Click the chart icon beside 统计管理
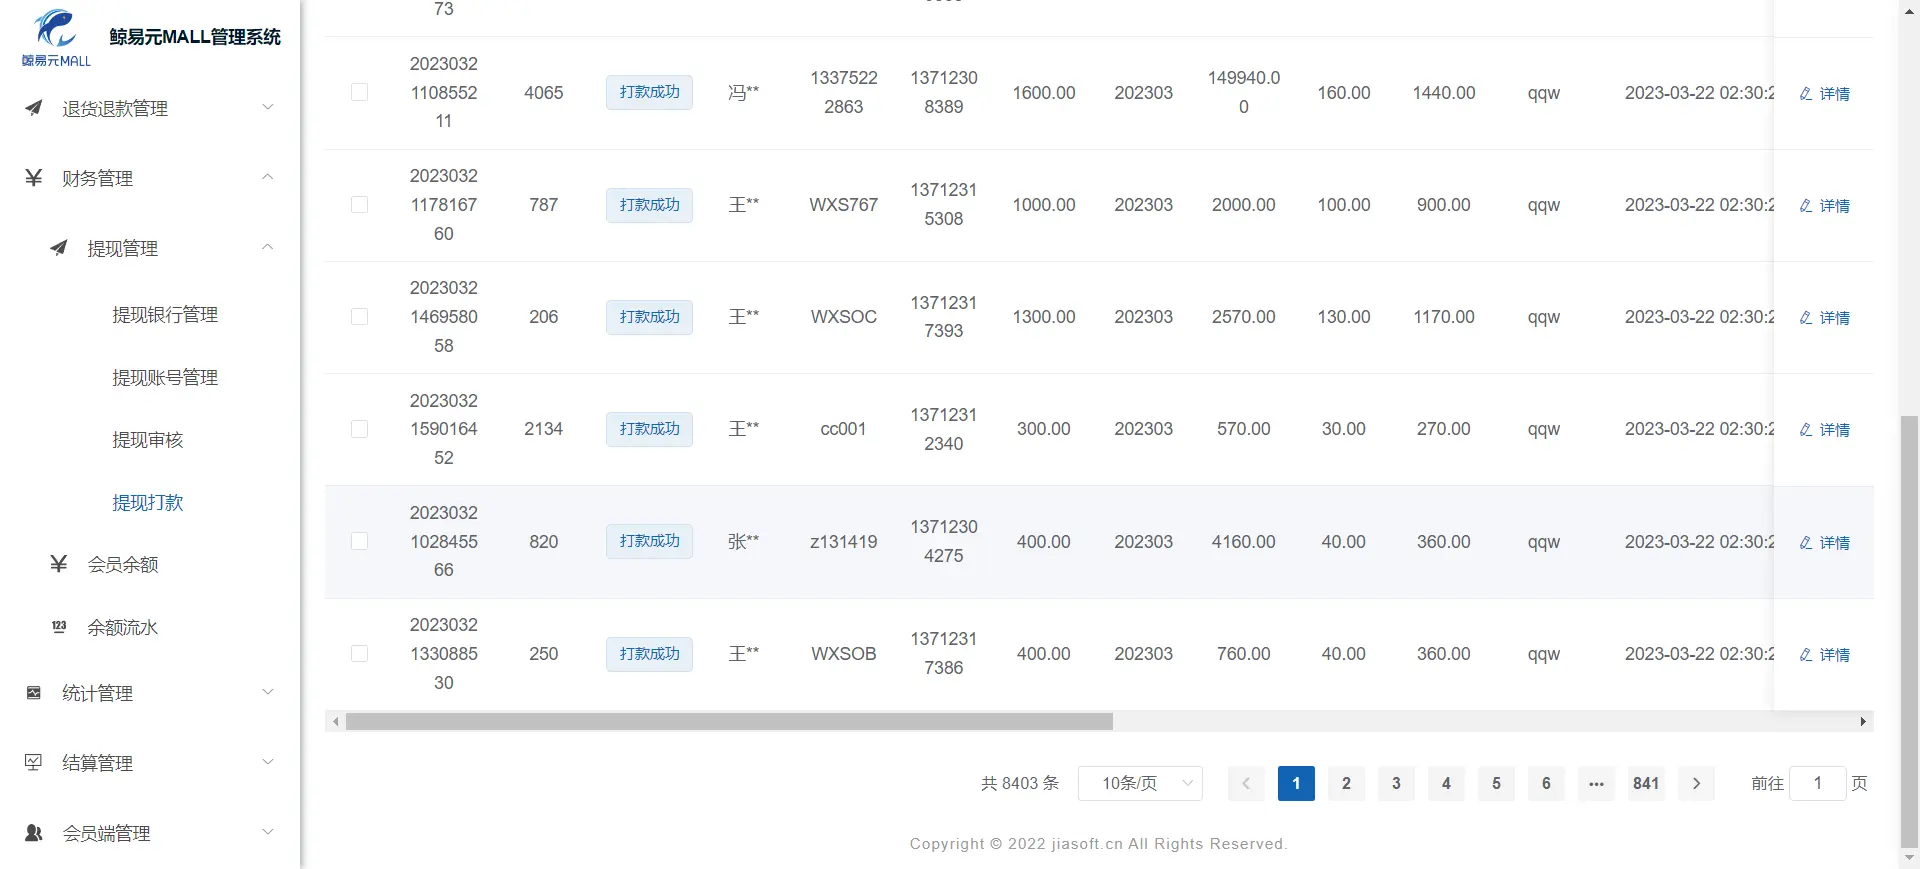The width and height of the screenshot is (1920, 869). coord(33,693)
